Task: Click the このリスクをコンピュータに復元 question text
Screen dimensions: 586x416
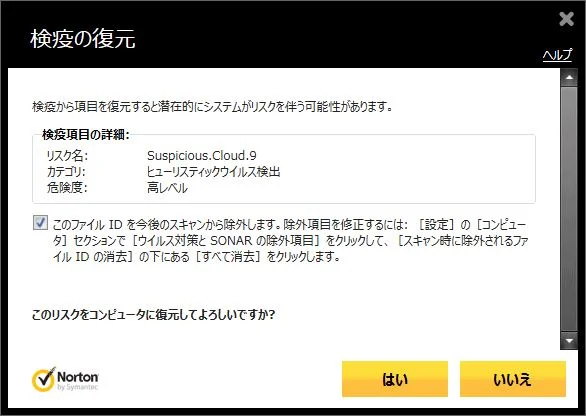Action: [x=153, y=315]
